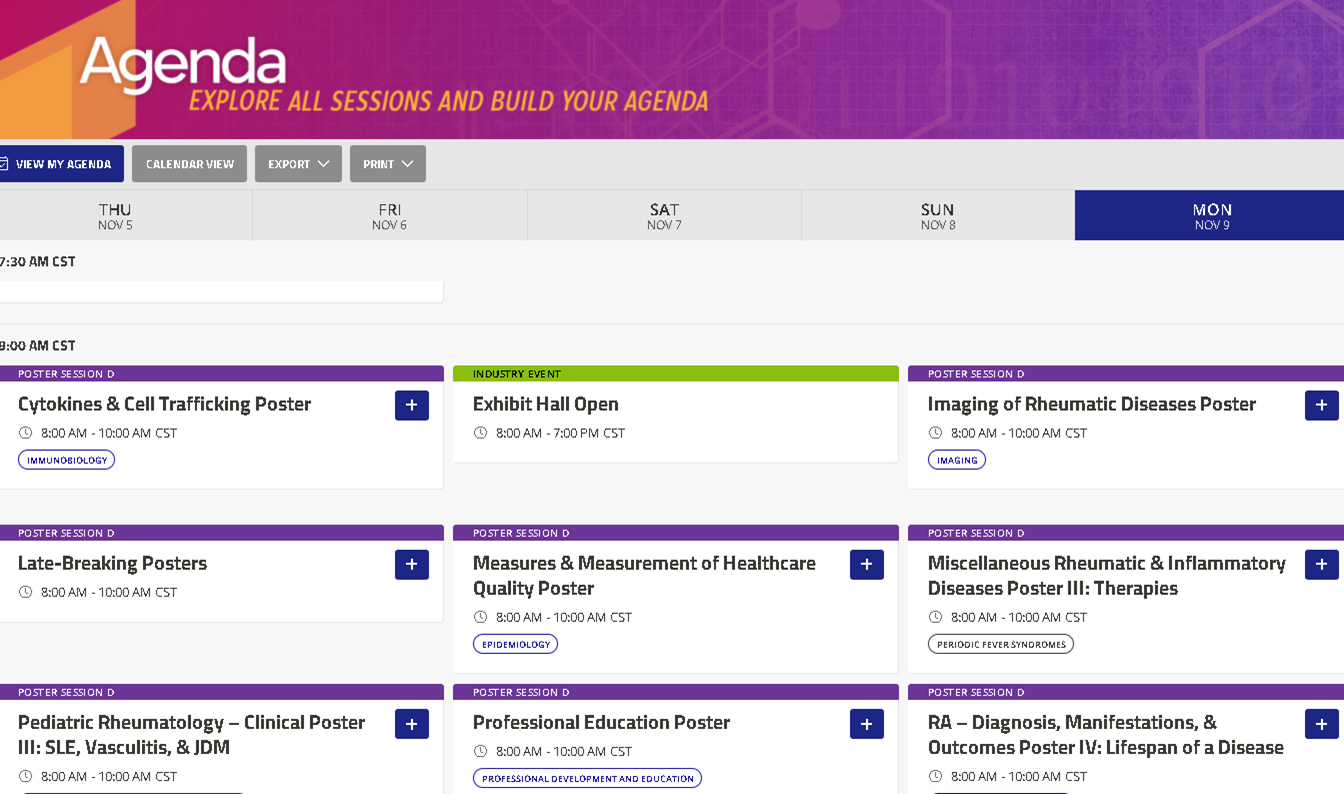Image resolution: width=1344 pixels, height=794 pixels.
Task: Open the Exhibit Hall Open session title
Action: 545,404
